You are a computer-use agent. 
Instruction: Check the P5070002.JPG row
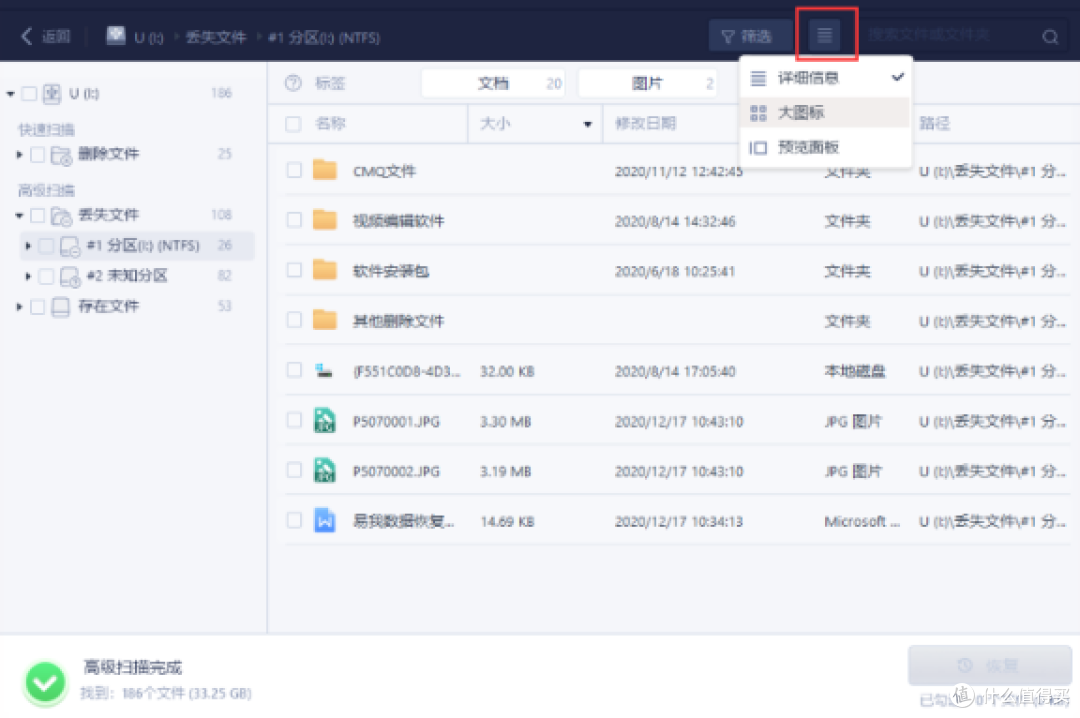point(294,471)
